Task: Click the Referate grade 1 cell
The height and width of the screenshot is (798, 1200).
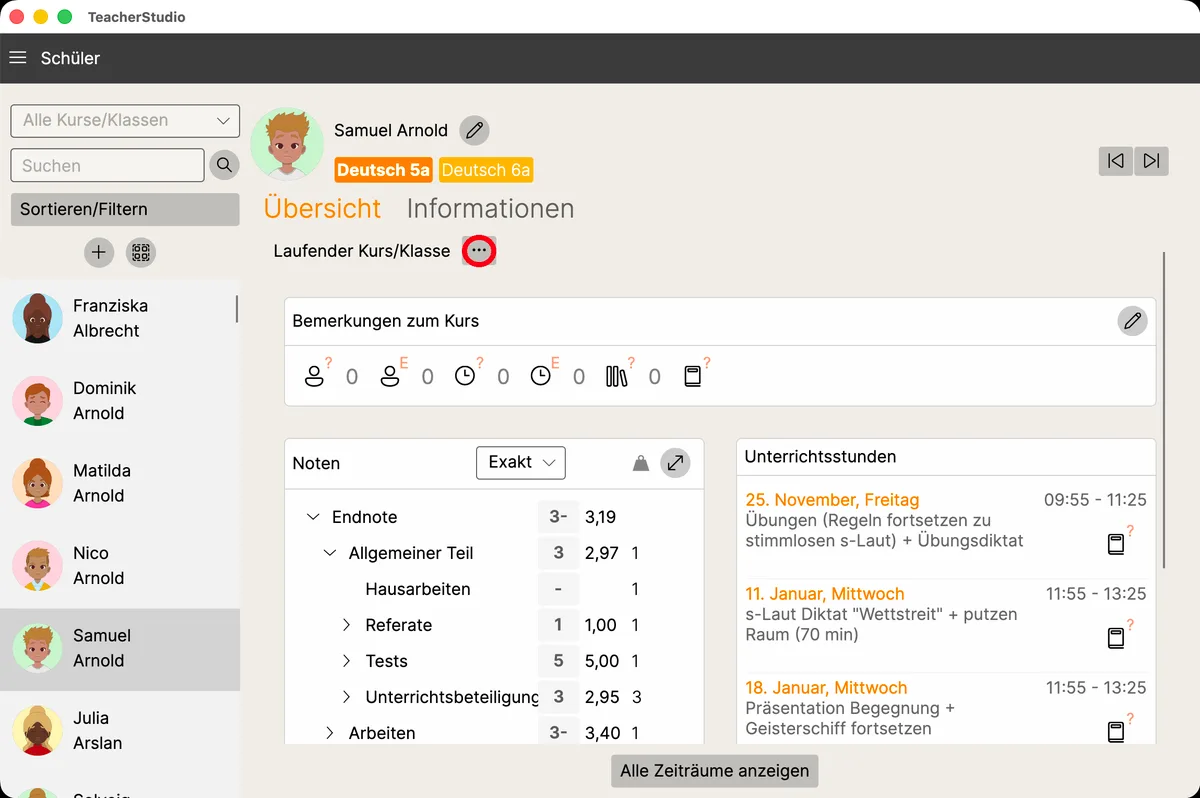Action: pos(558,625)
